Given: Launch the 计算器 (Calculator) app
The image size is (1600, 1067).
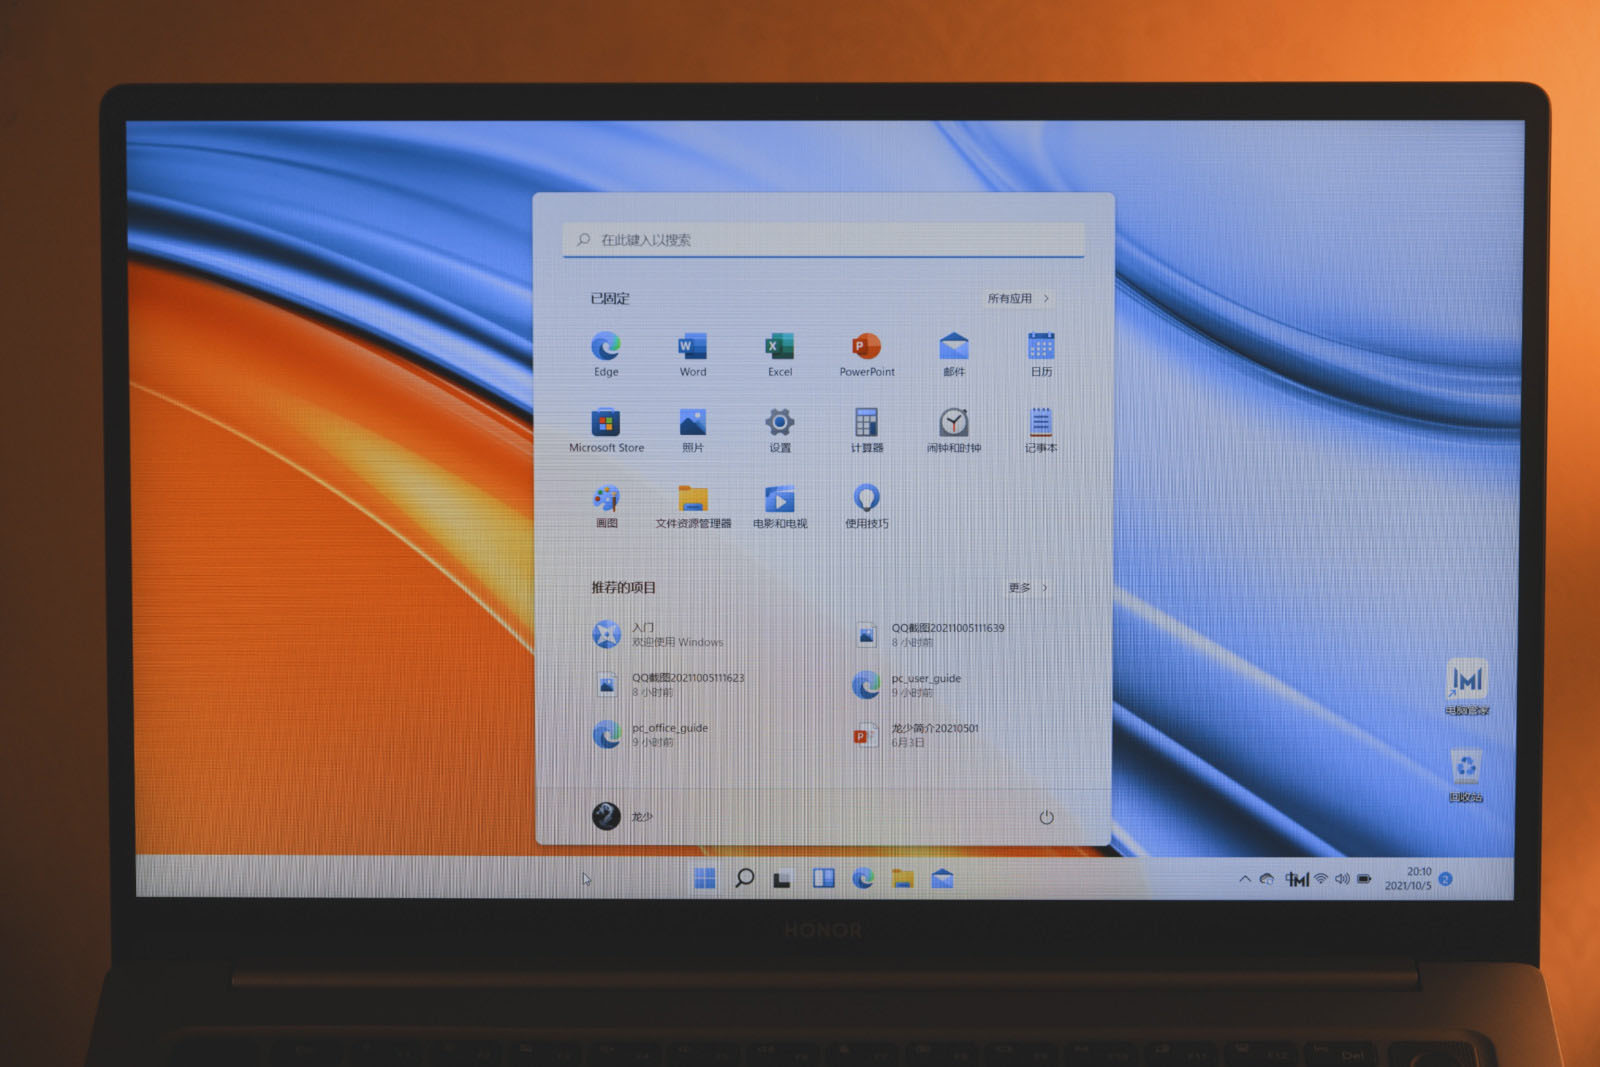Looking at the screenshot, I should pos(866,424).
